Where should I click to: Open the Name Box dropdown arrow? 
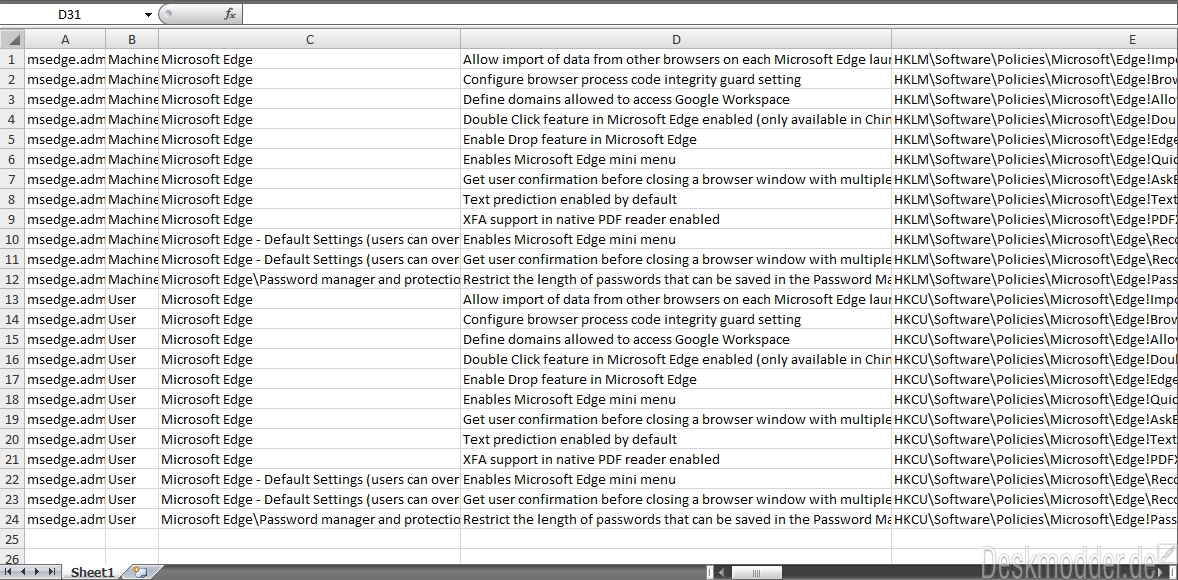(x=148, y=14)
